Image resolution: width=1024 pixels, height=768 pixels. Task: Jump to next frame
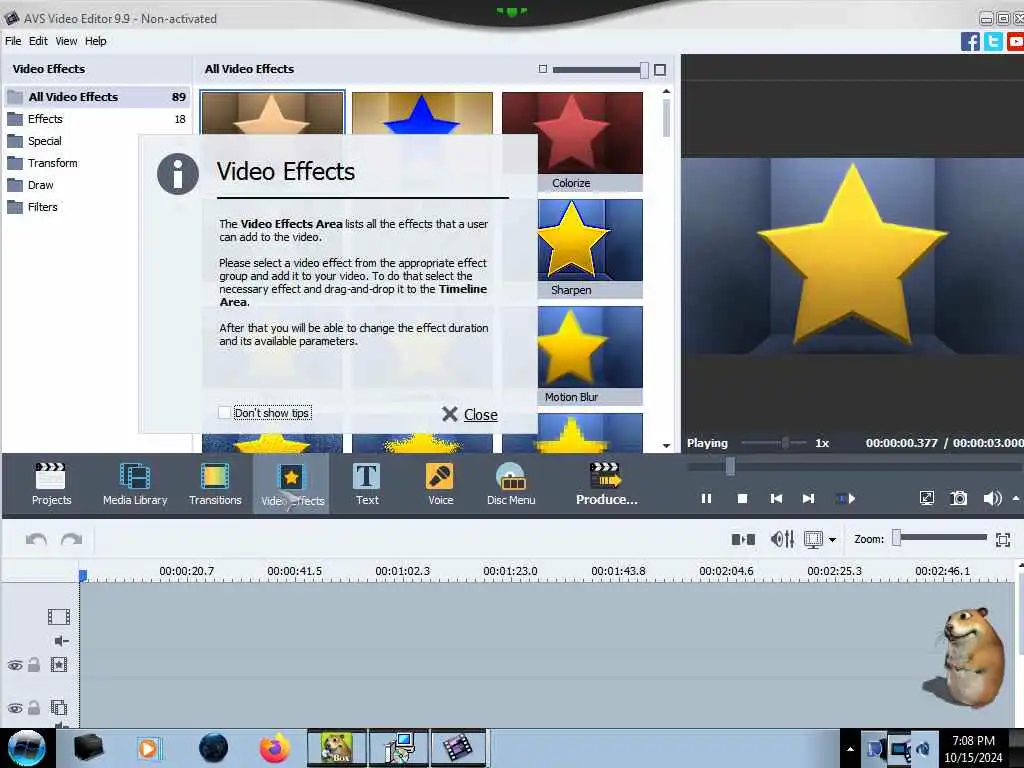(x=808, y=498)
